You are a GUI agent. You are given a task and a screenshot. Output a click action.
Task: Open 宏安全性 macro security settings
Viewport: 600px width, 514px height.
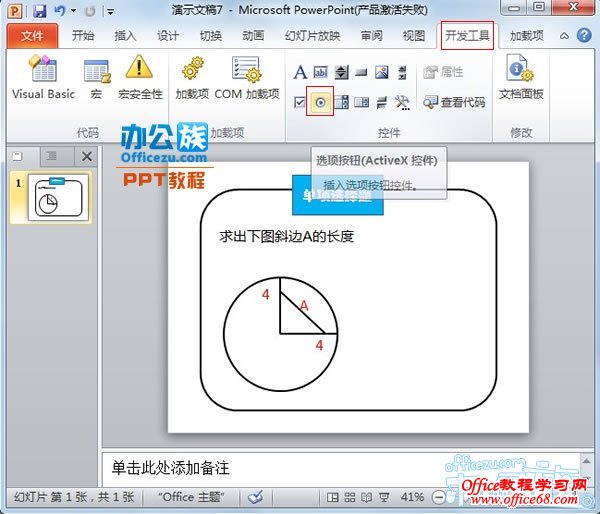point(140,78)
